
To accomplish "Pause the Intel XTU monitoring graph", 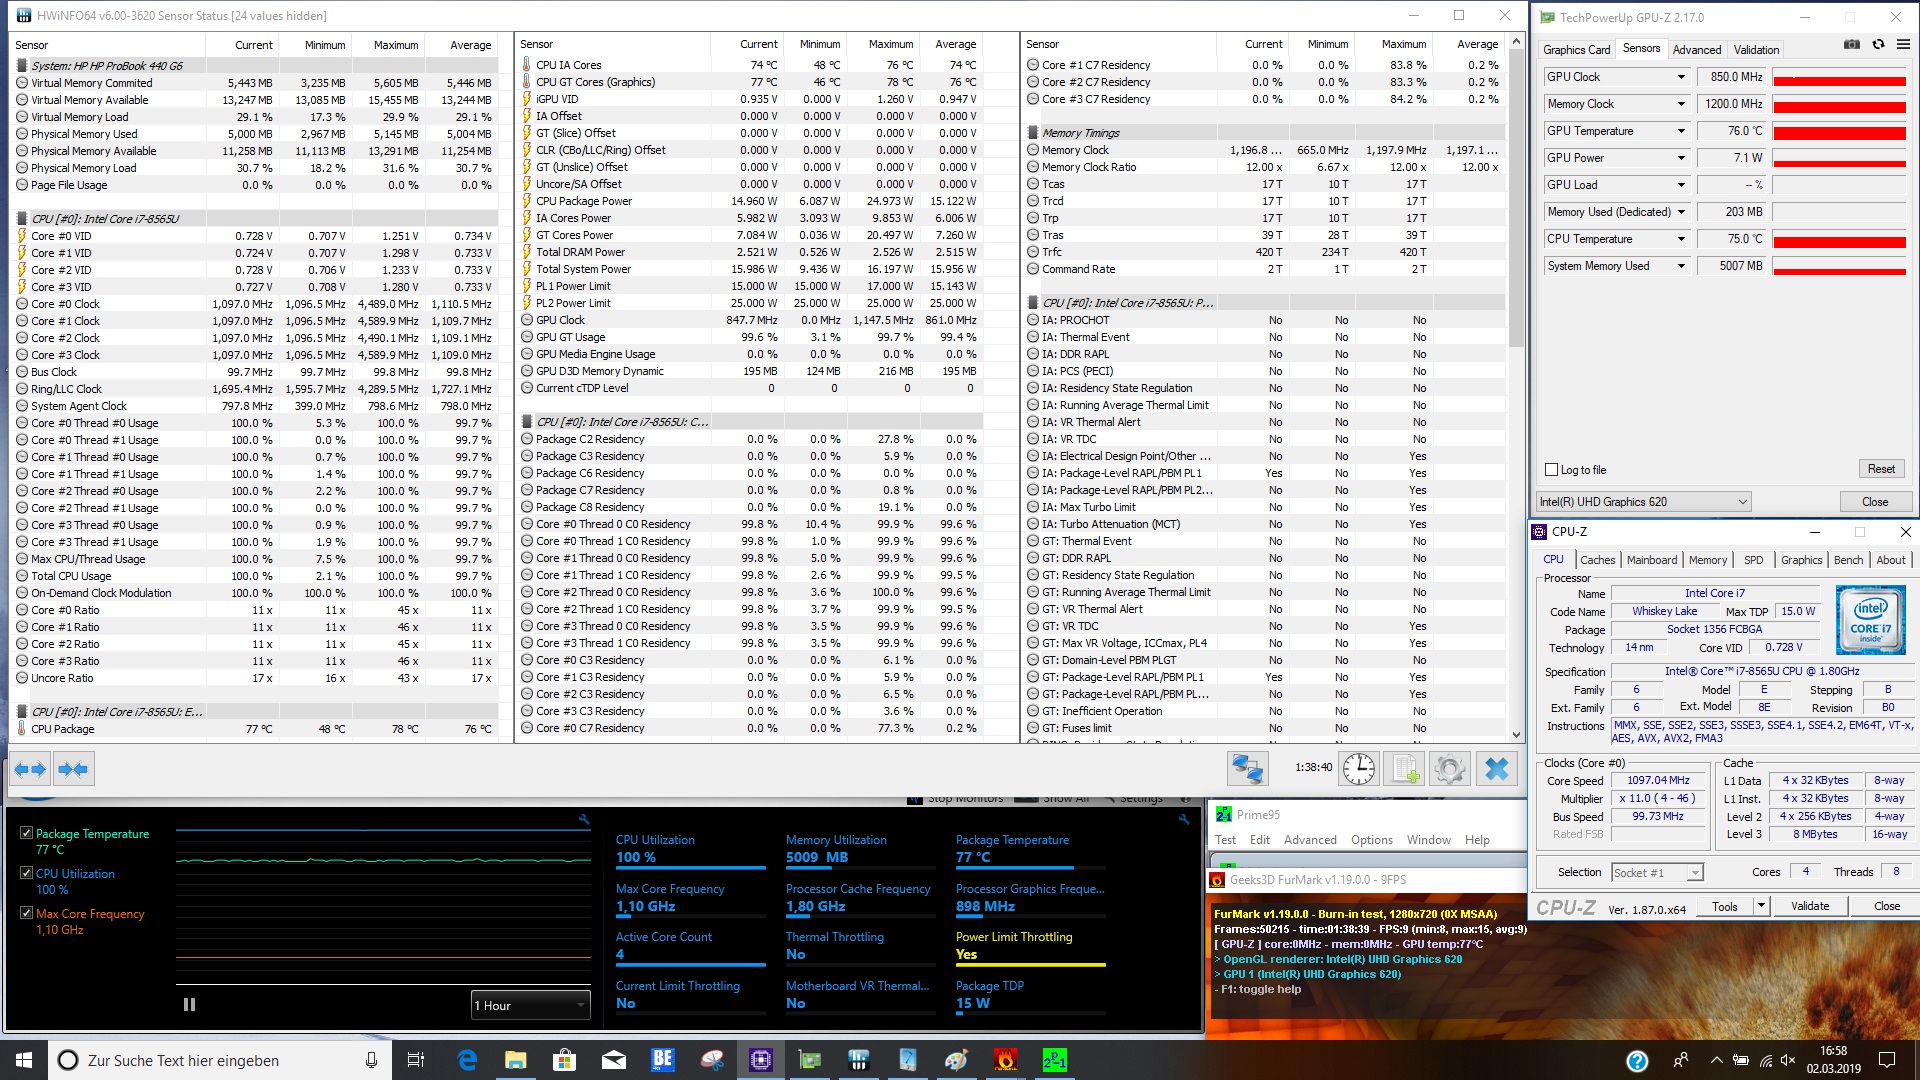I will coord(189,1005).
